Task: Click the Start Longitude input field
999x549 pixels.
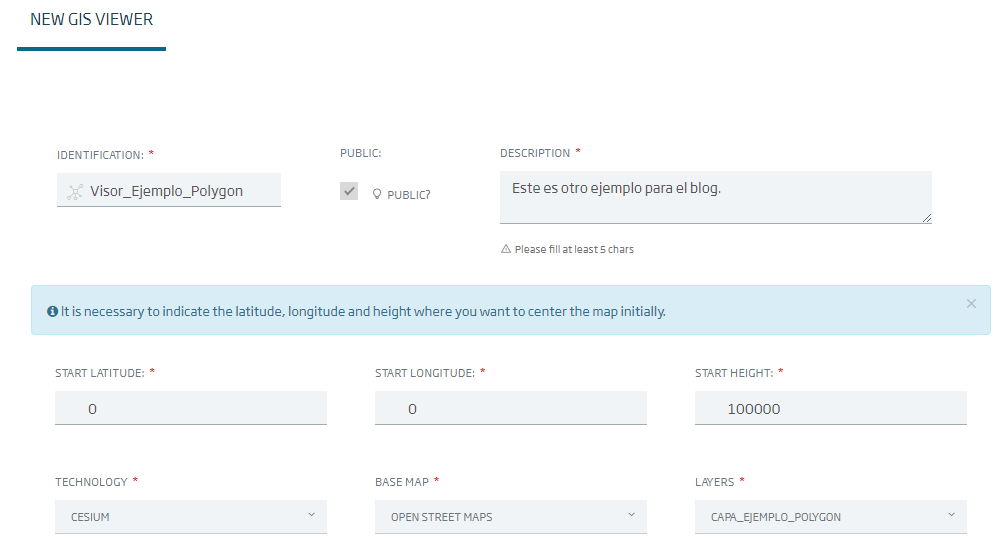Action: point(510,408)
